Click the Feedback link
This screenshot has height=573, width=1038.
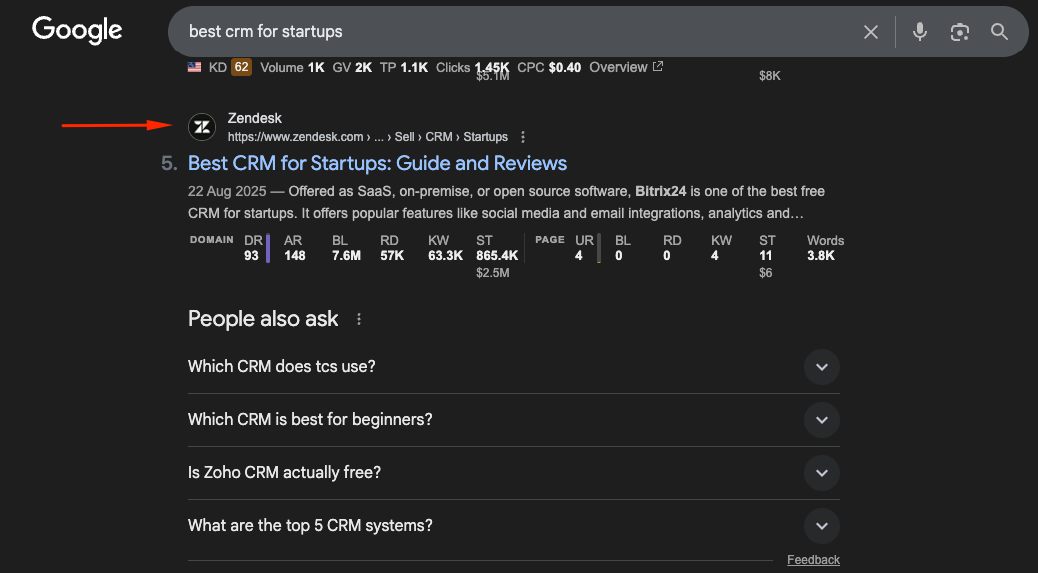tap(813, 560)
